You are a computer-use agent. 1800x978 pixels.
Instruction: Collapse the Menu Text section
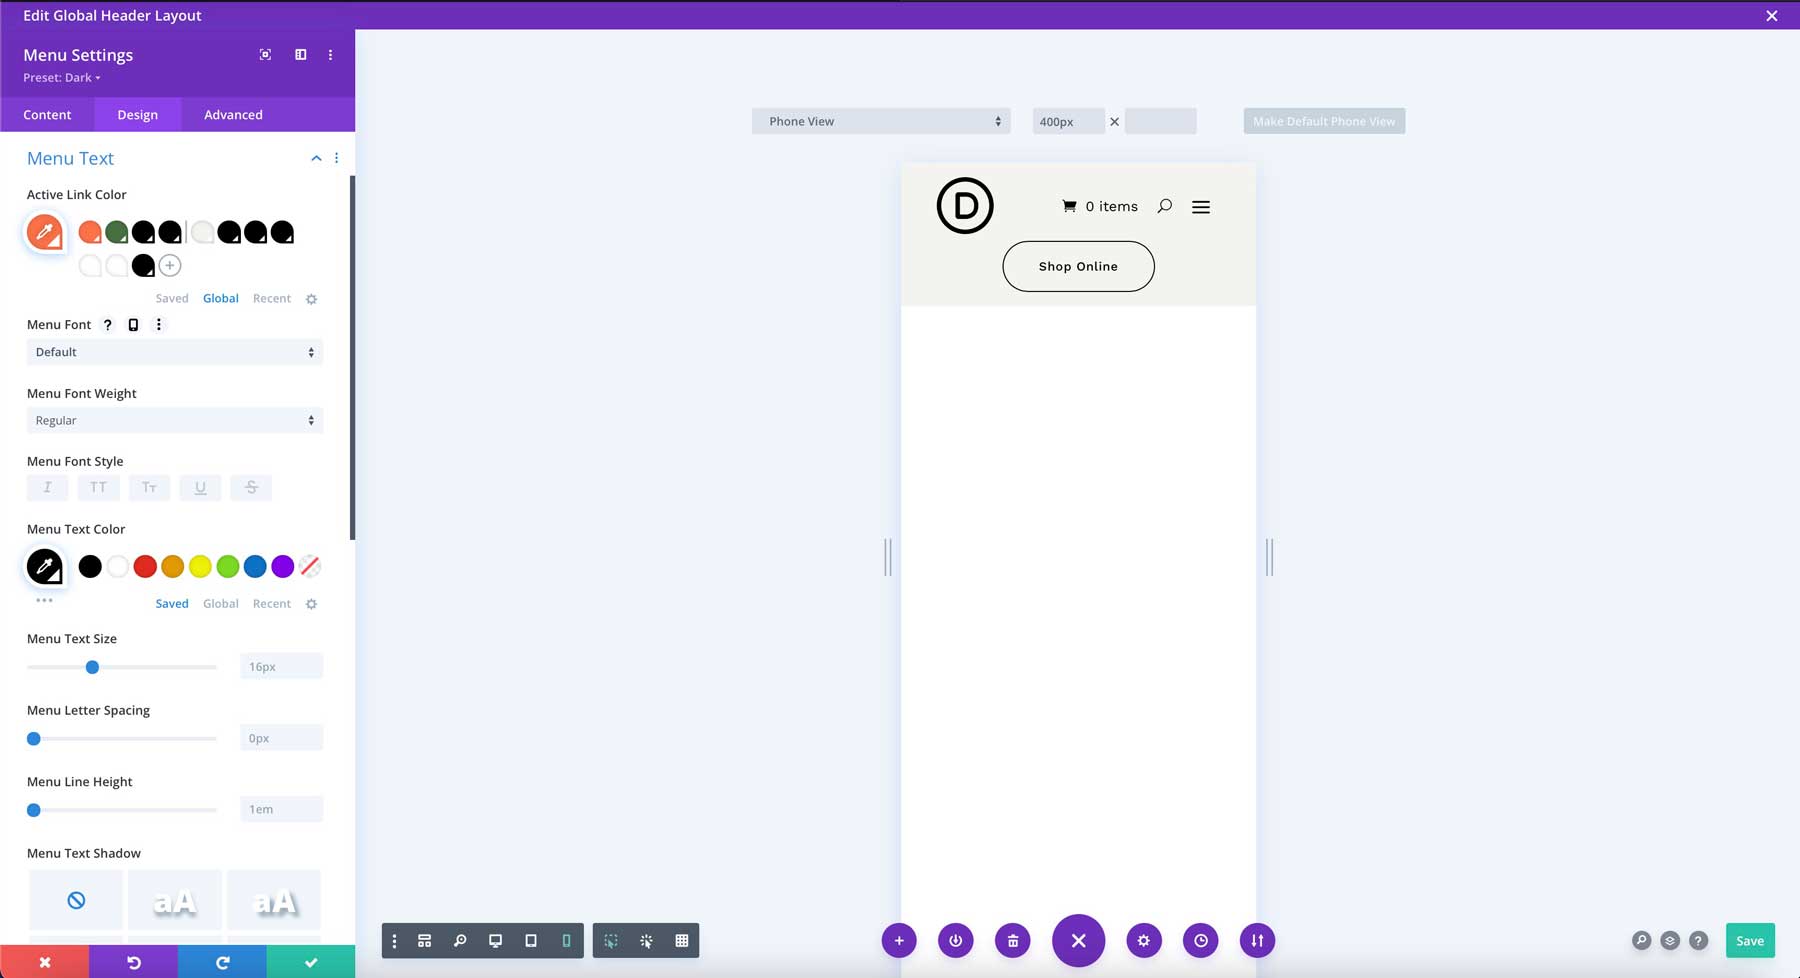coord(316,158)
